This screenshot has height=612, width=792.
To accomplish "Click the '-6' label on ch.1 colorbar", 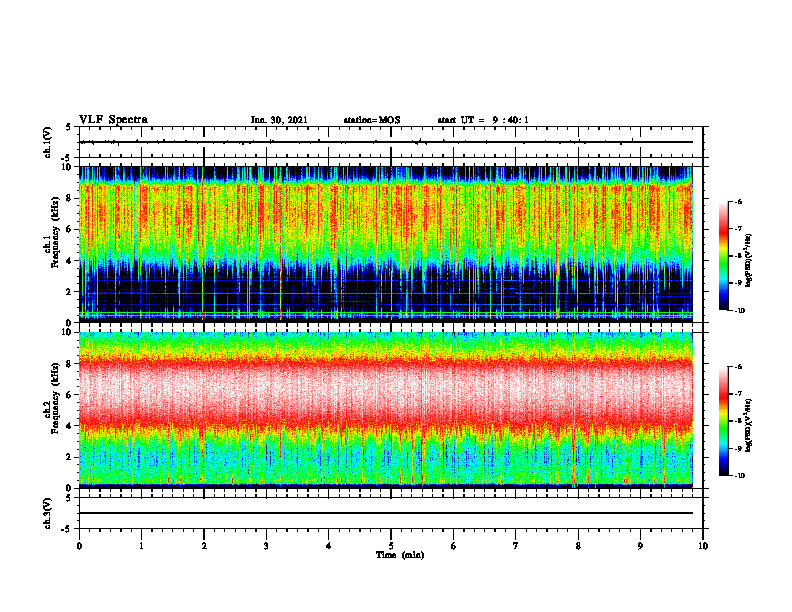I will 738,201.
